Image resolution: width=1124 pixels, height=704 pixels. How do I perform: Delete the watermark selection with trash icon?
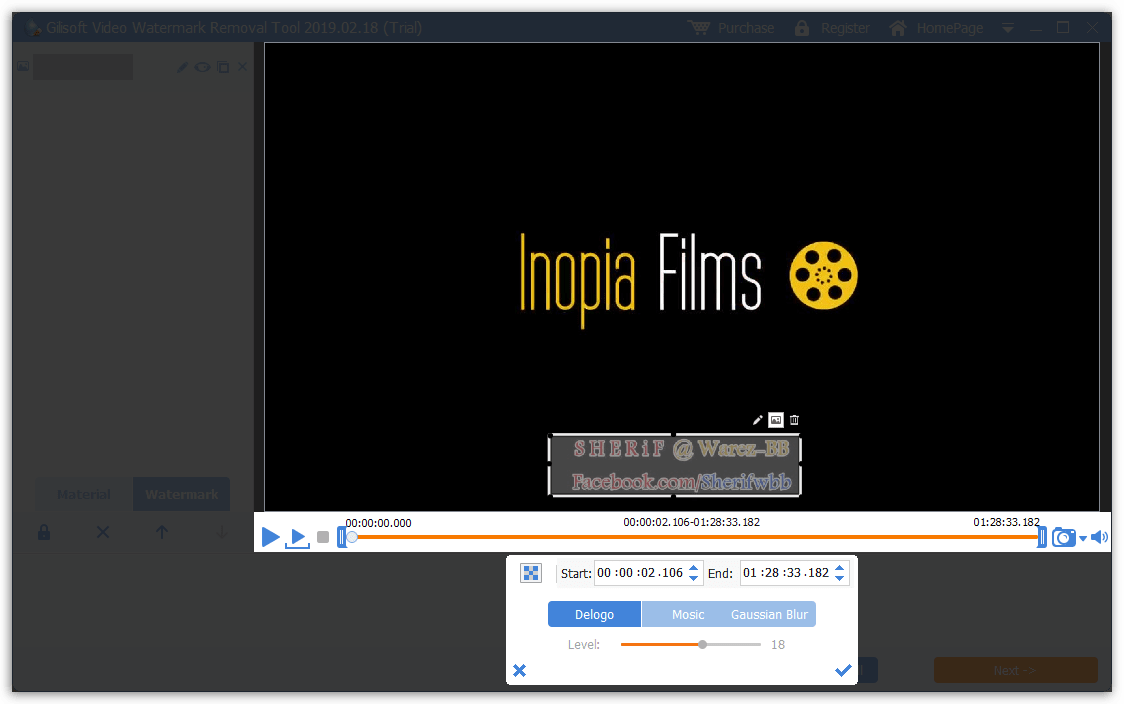point(794,420)
